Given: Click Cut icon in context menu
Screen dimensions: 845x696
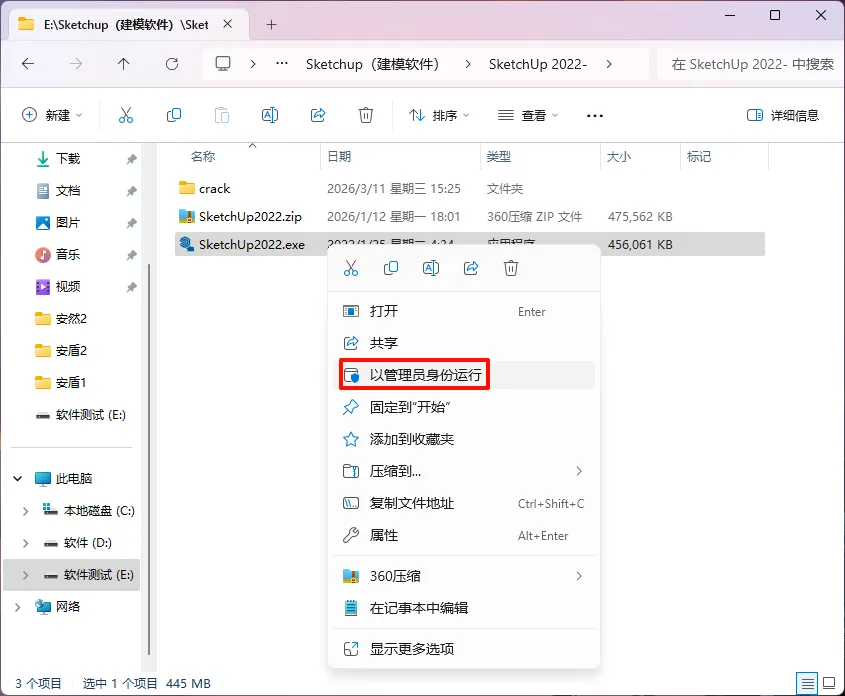Looking at the screenshot, I should (x=351, y=268).
